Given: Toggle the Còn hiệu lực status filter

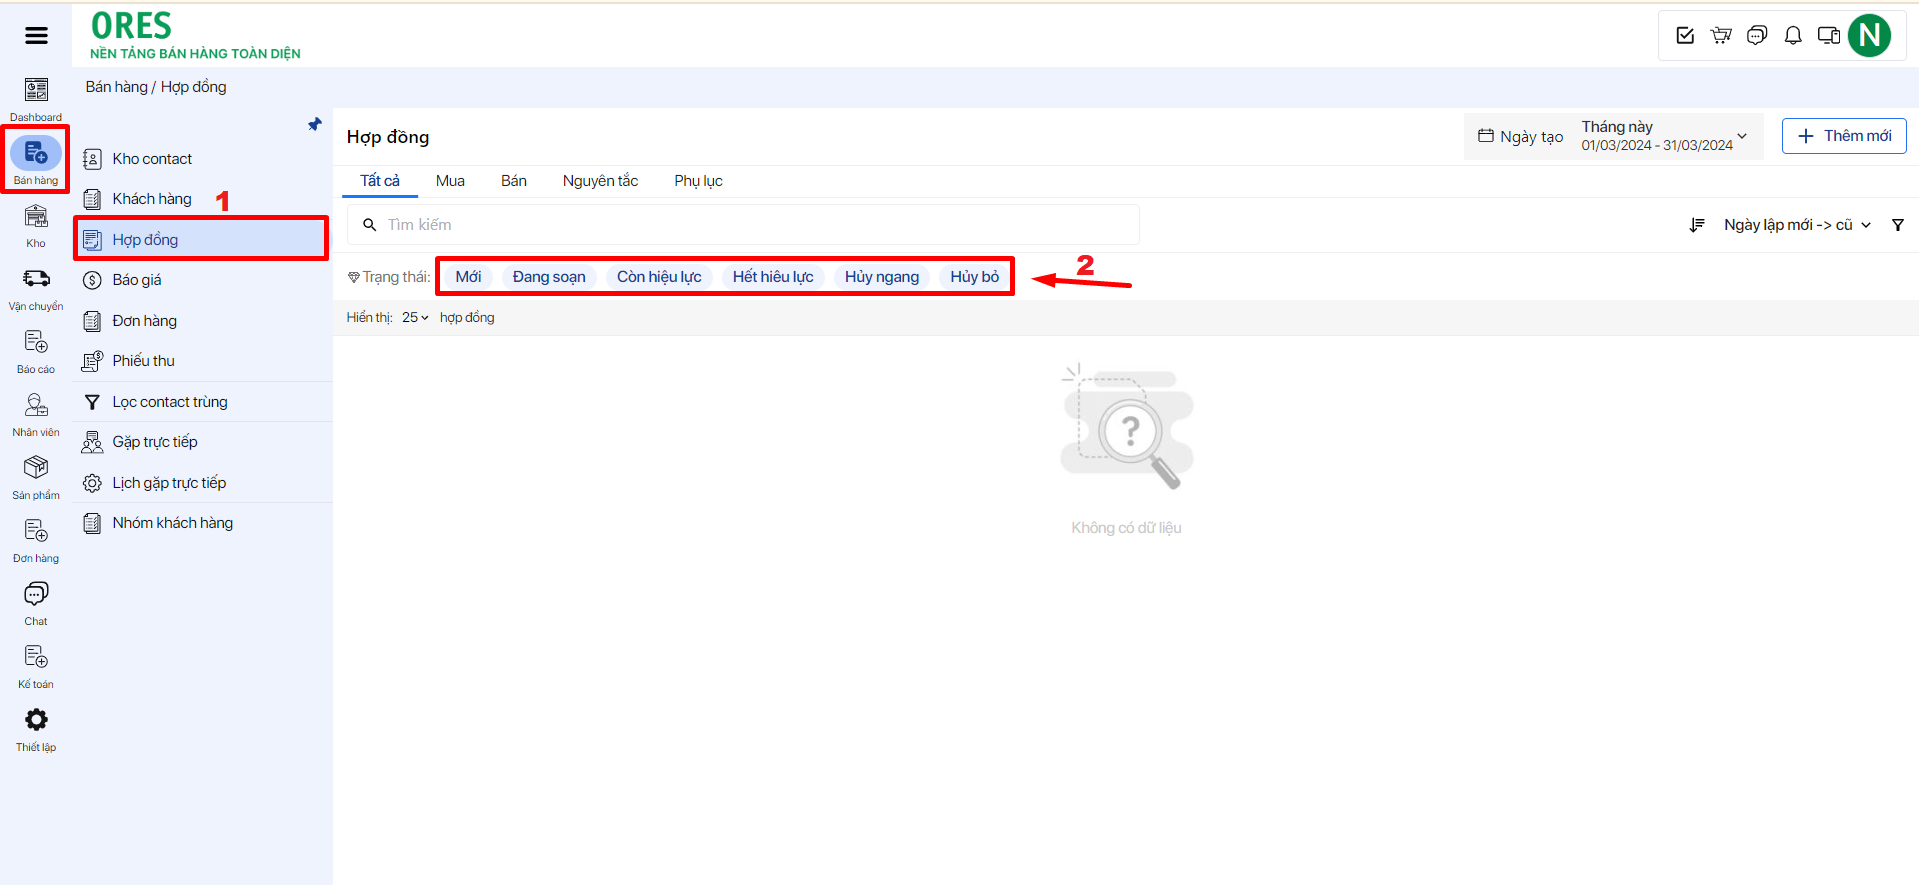Looking at the screenshot, I should tap(658, 277).
